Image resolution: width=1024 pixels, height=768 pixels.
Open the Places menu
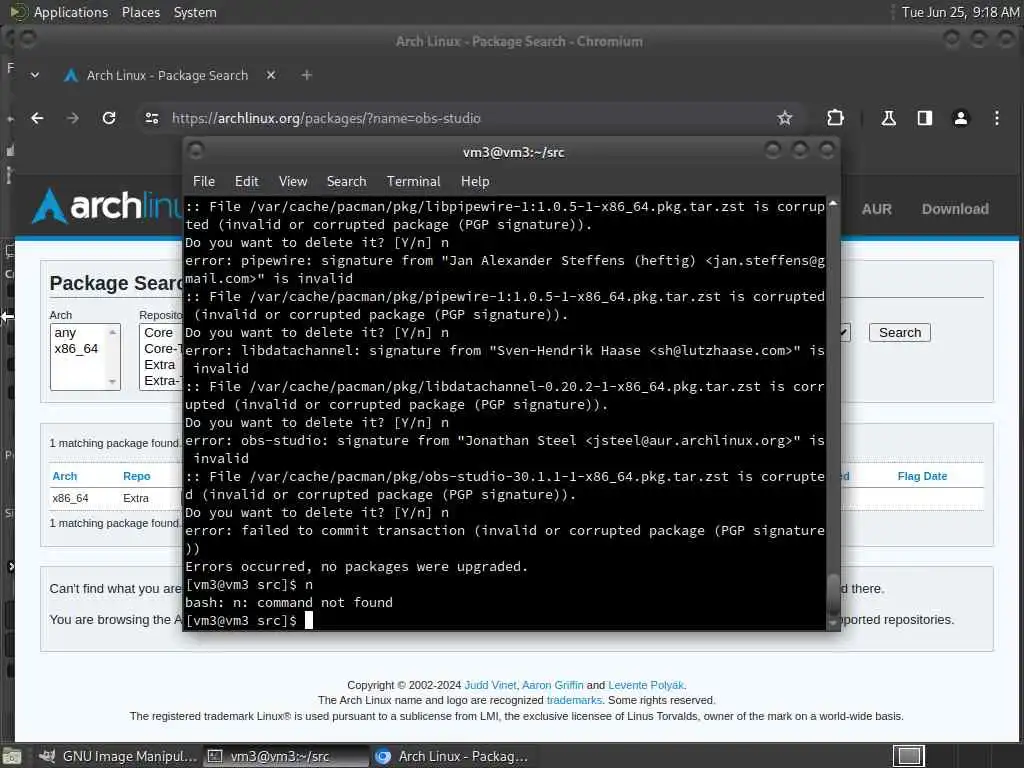point(140,12)
